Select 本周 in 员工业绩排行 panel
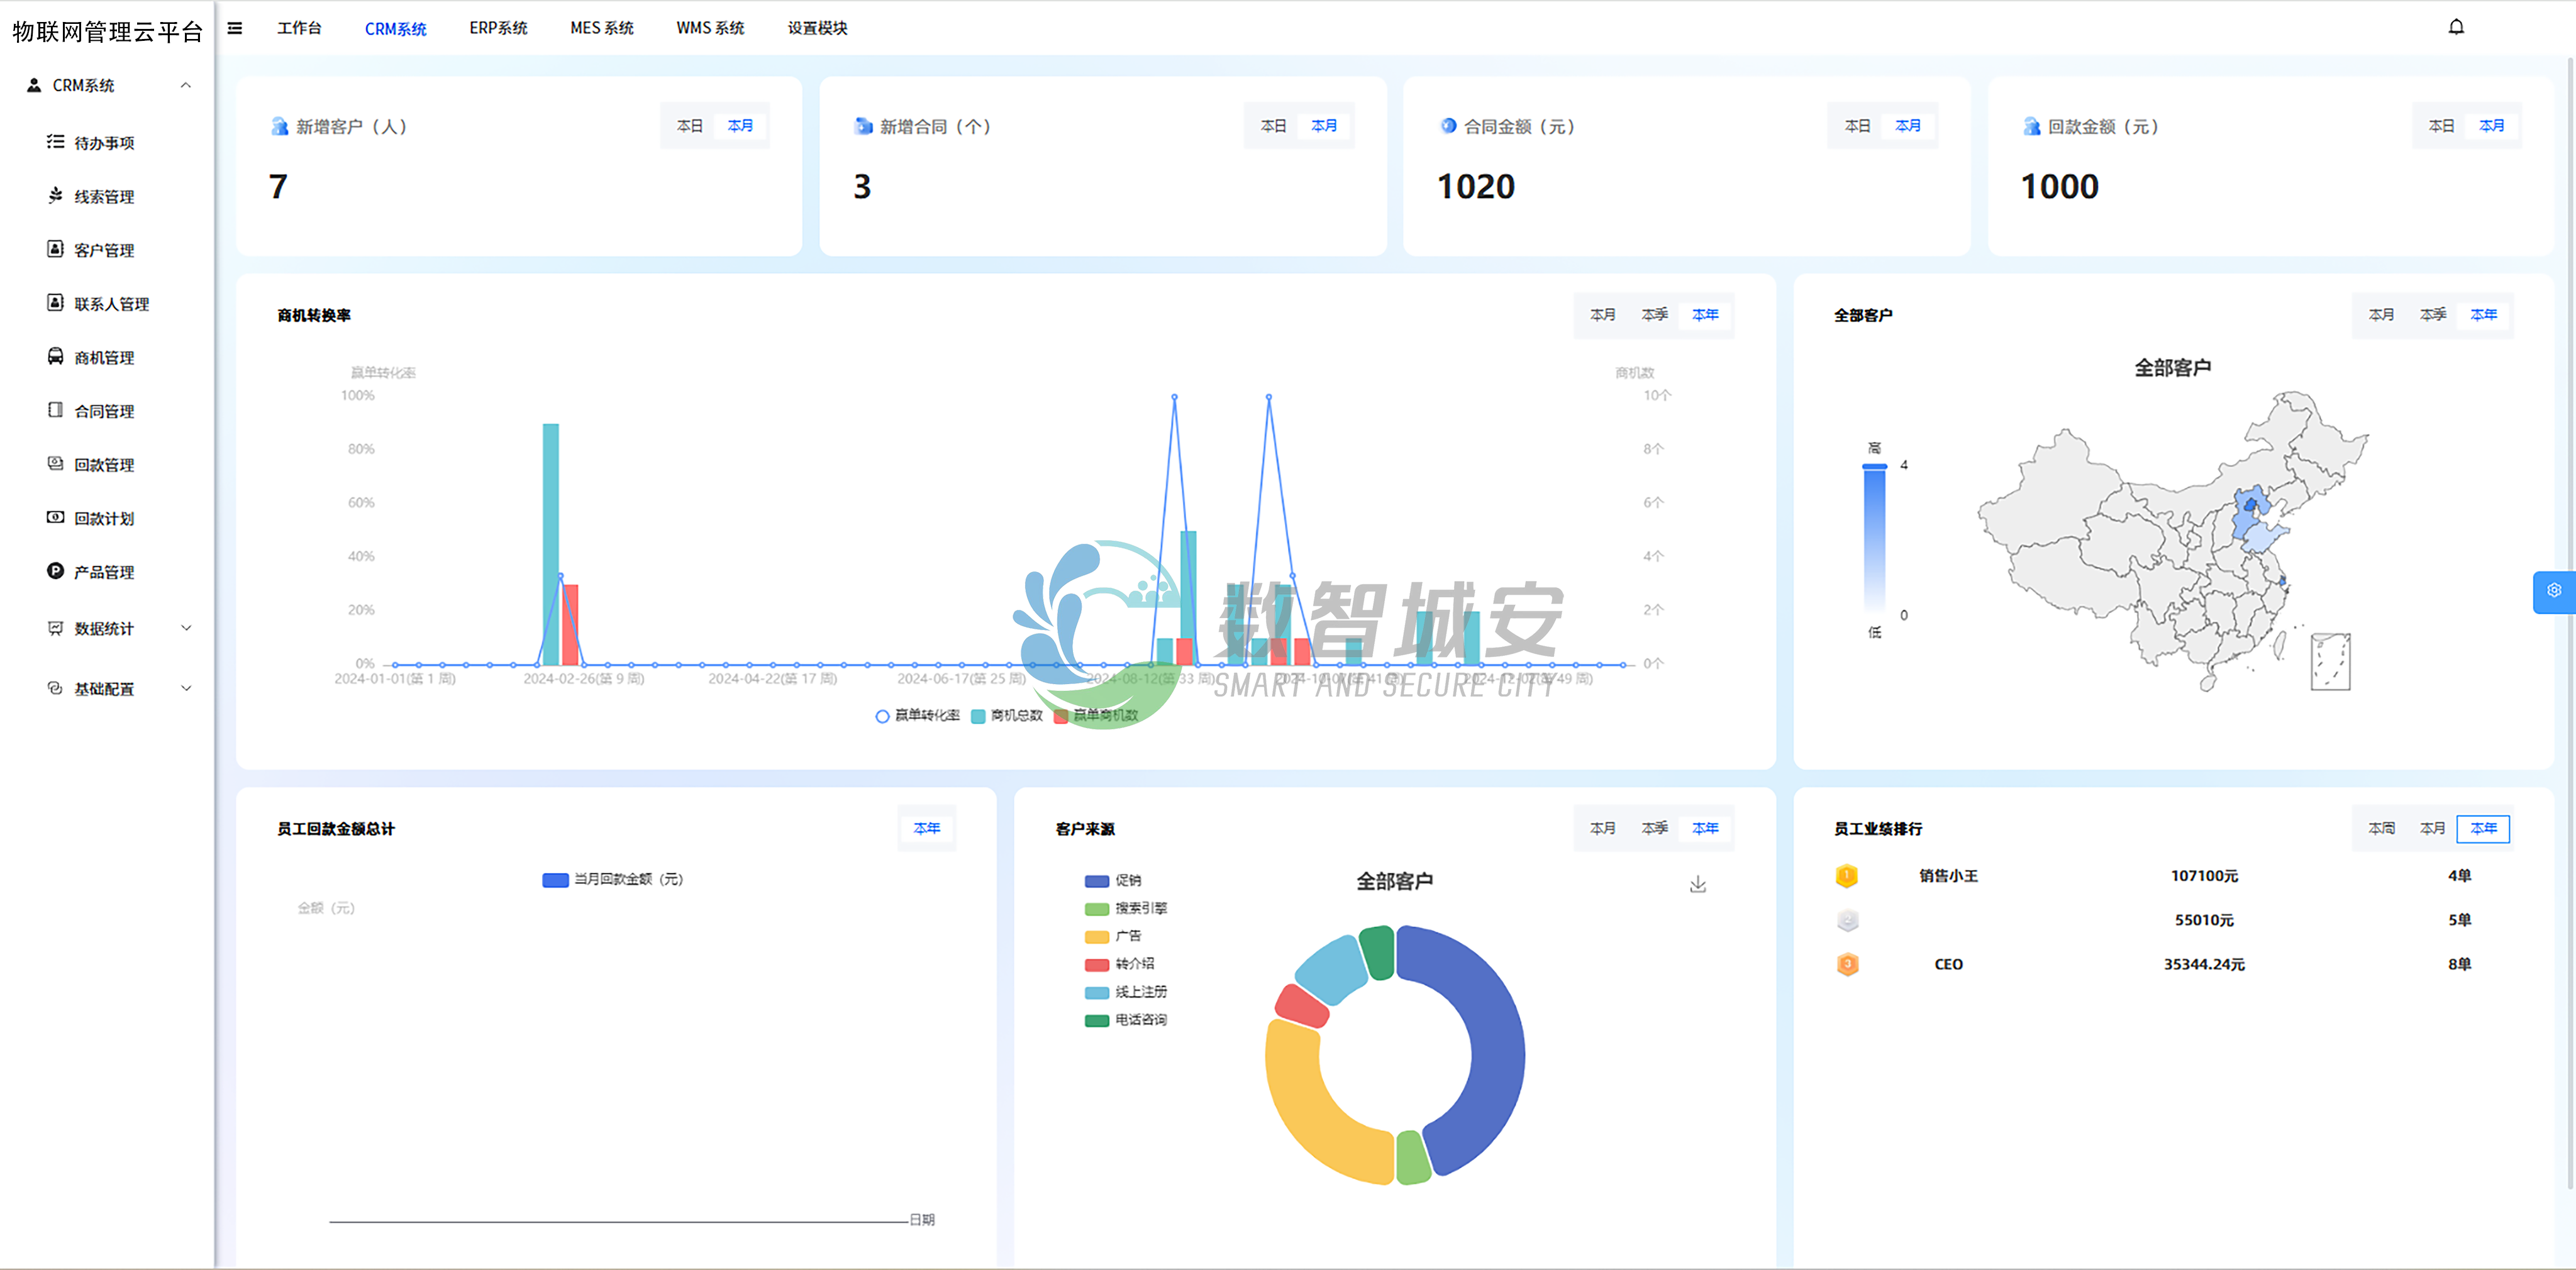This screenshot has height=1270, width=2576. point(2380,828)
